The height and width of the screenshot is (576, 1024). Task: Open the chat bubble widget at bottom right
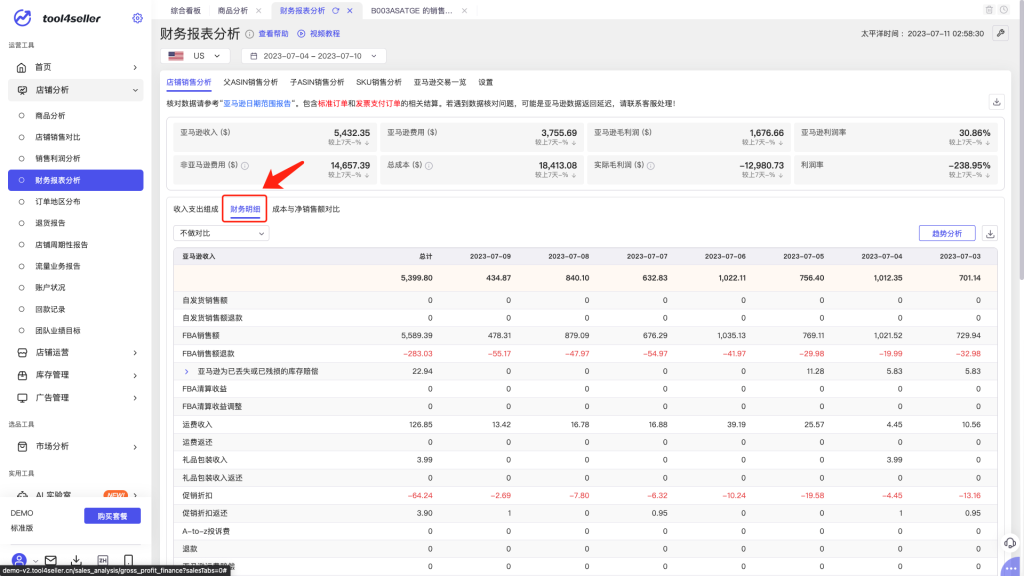1011,567
